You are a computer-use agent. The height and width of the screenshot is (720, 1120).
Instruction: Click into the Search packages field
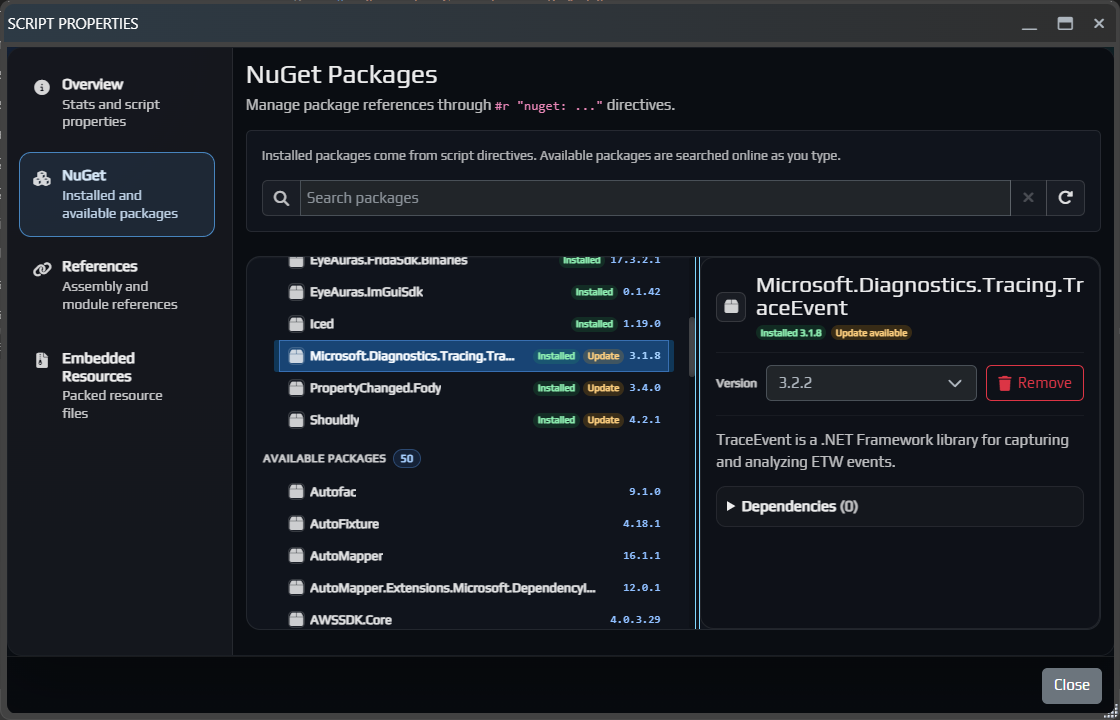click(650, 197)
